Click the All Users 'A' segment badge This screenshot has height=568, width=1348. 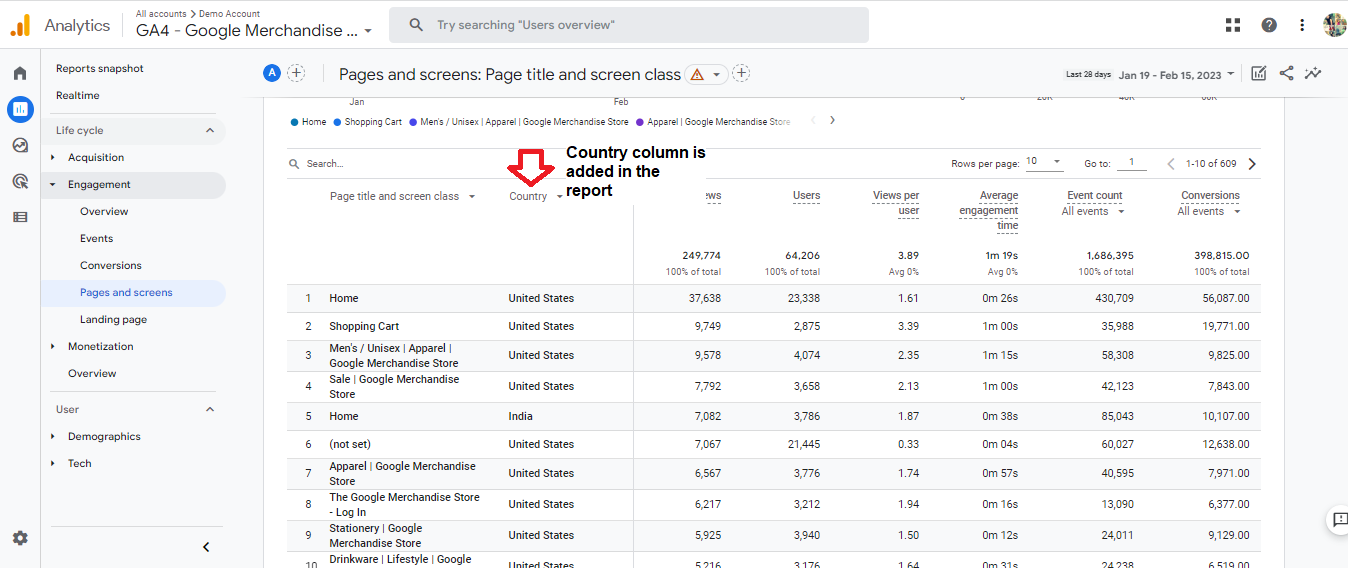(272, 73)
